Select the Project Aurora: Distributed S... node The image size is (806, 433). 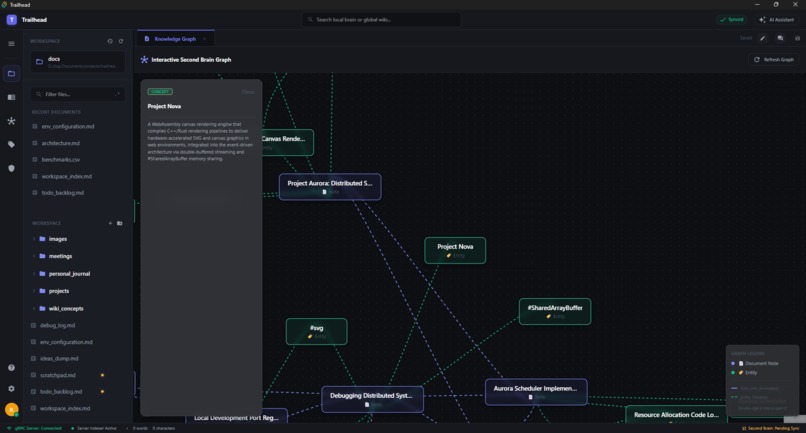(330, 187)
